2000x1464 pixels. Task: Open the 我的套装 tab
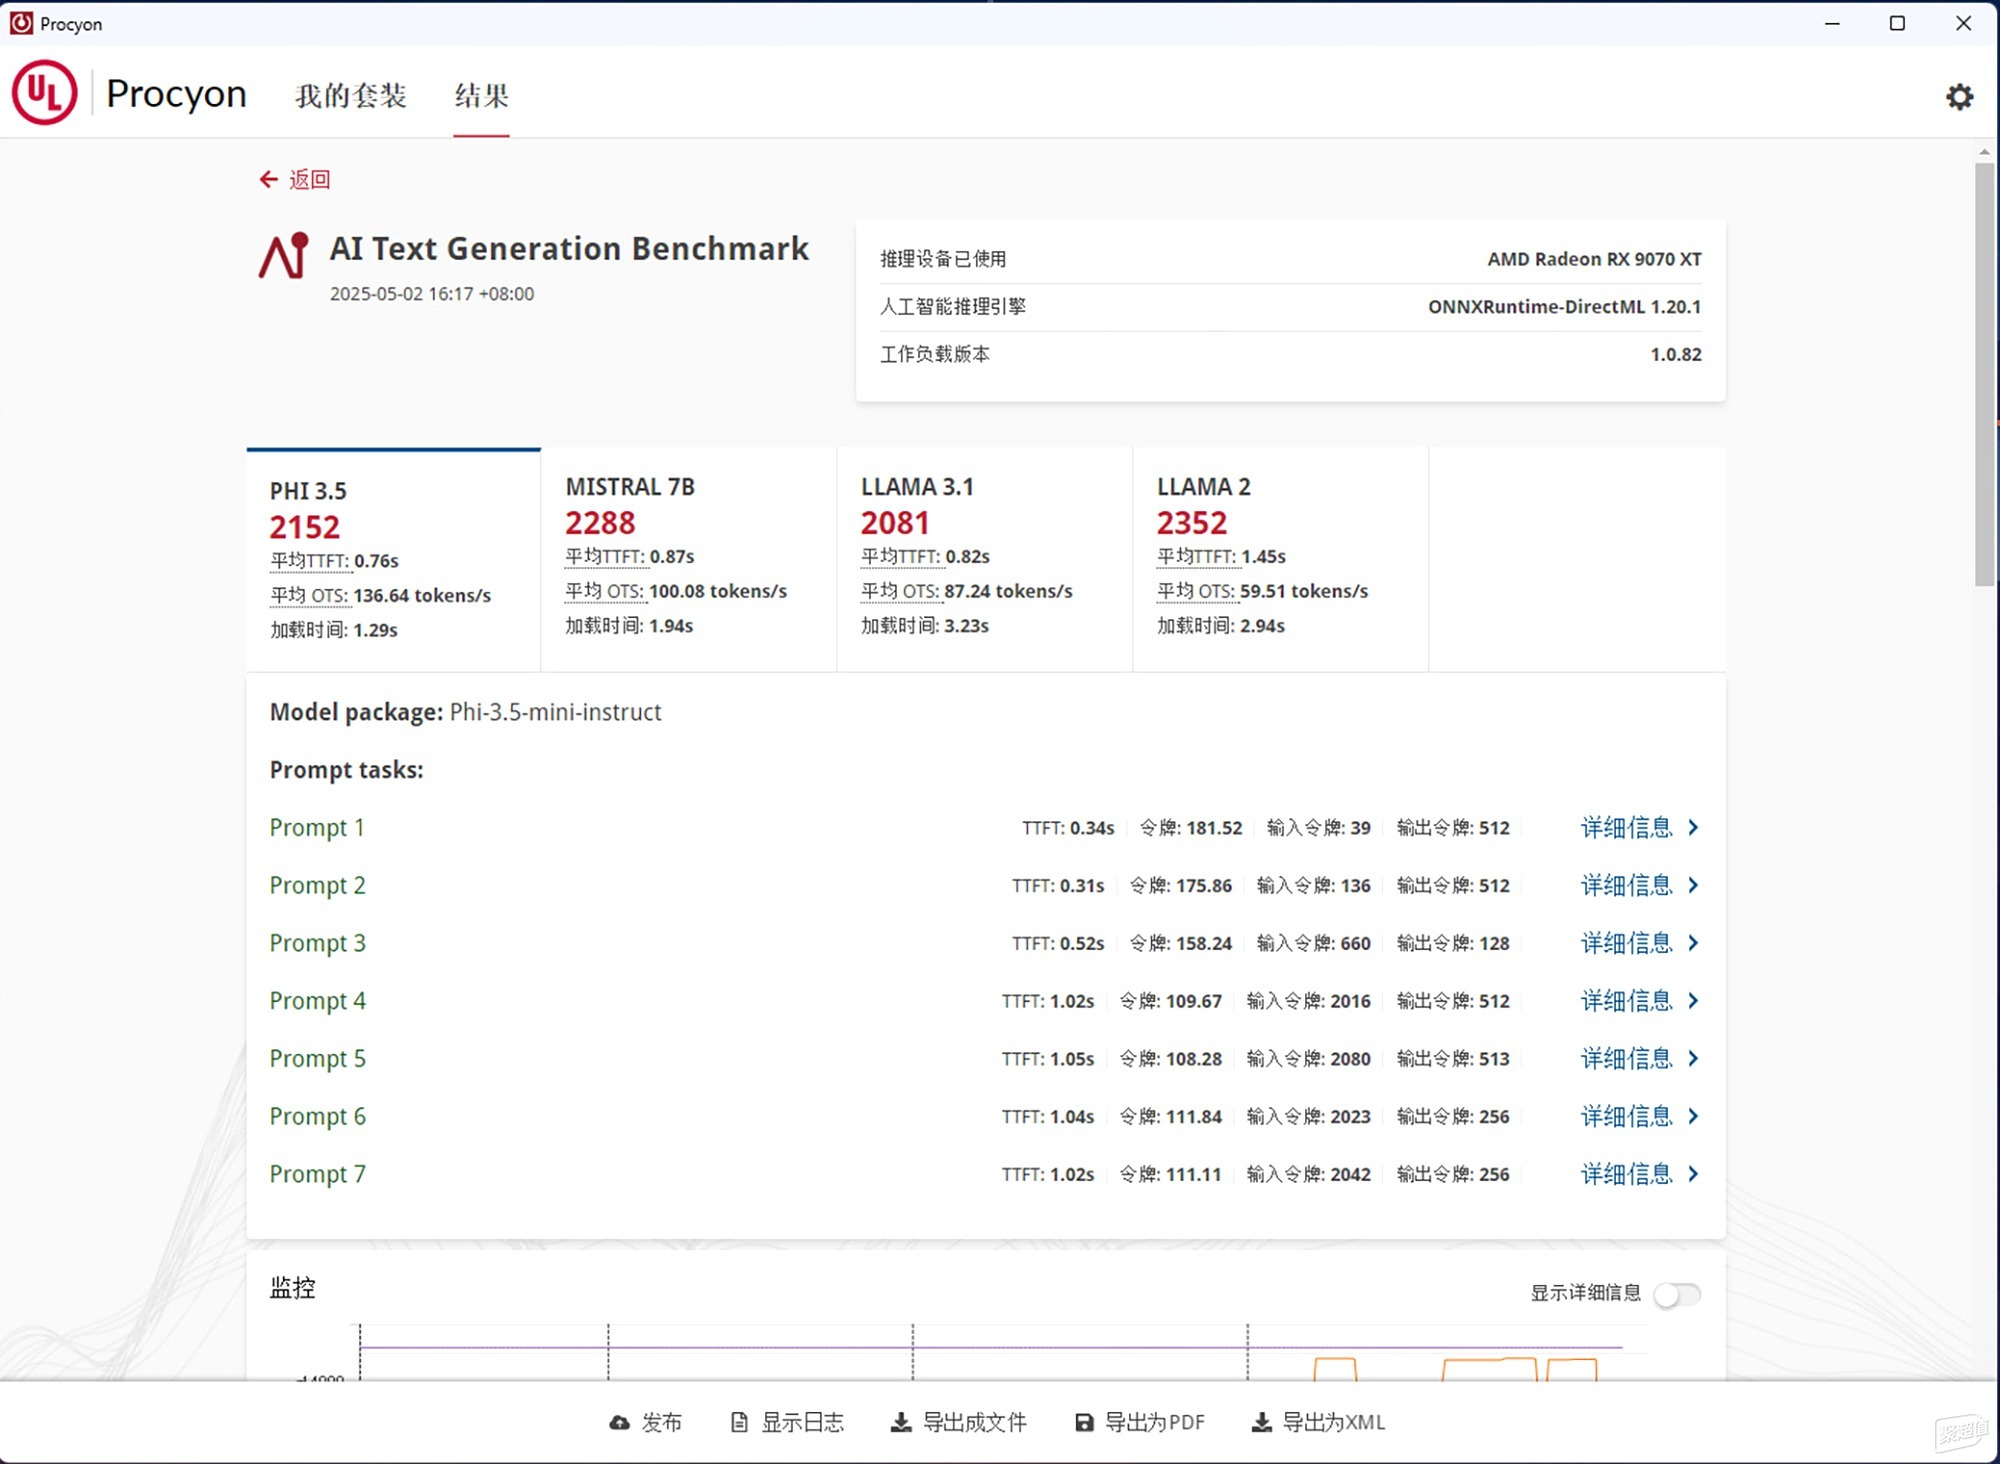point(351,96)
